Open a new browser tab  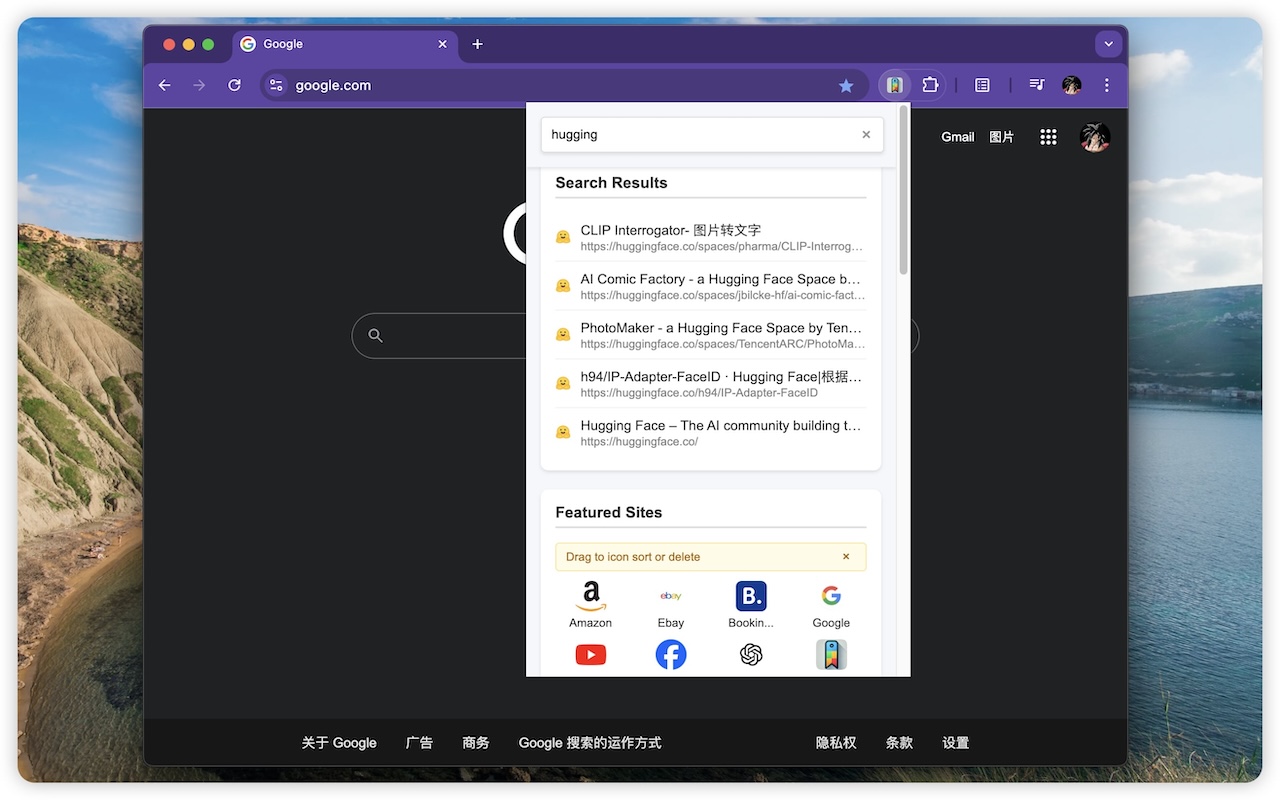[477, 44]
